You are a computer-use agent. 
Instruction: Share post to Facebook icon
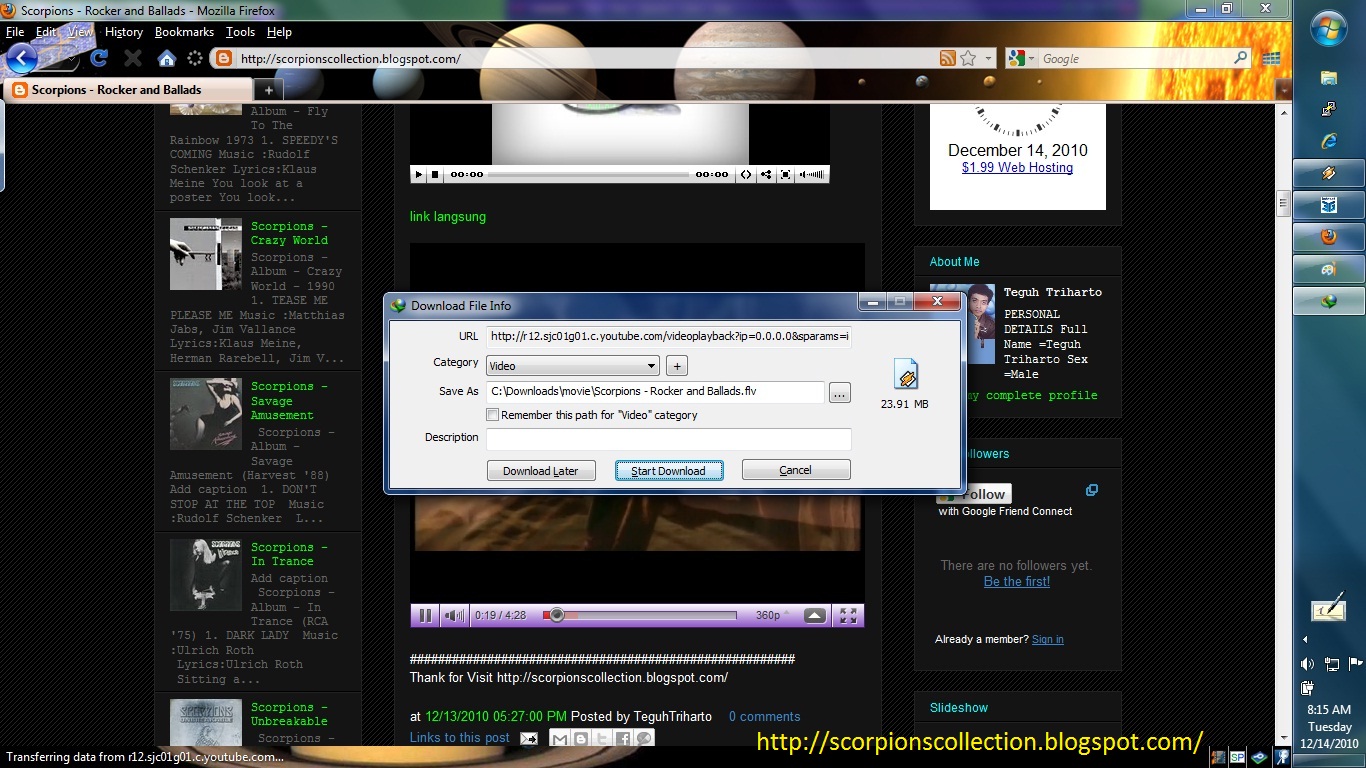pos(623,738)
